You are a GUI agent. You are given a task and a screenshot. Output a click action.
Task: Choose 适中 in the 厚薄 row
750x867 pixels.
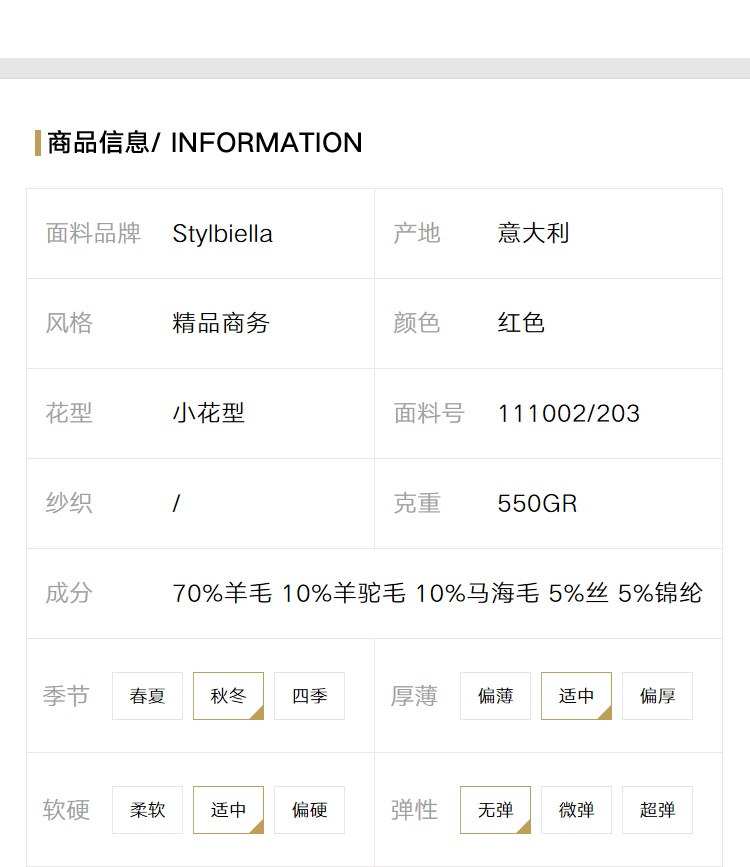[576, 696]
